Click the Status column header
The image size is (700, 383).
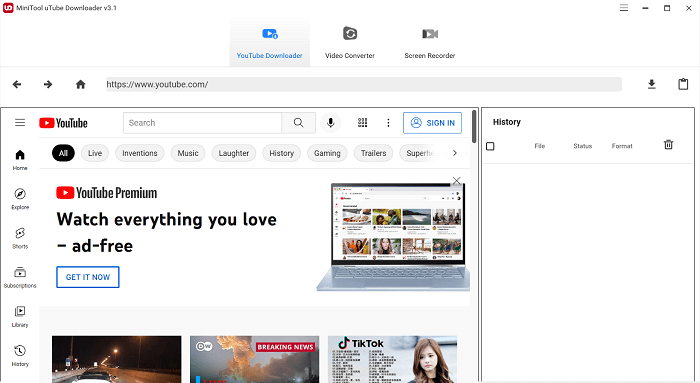(x=583, y=146)
